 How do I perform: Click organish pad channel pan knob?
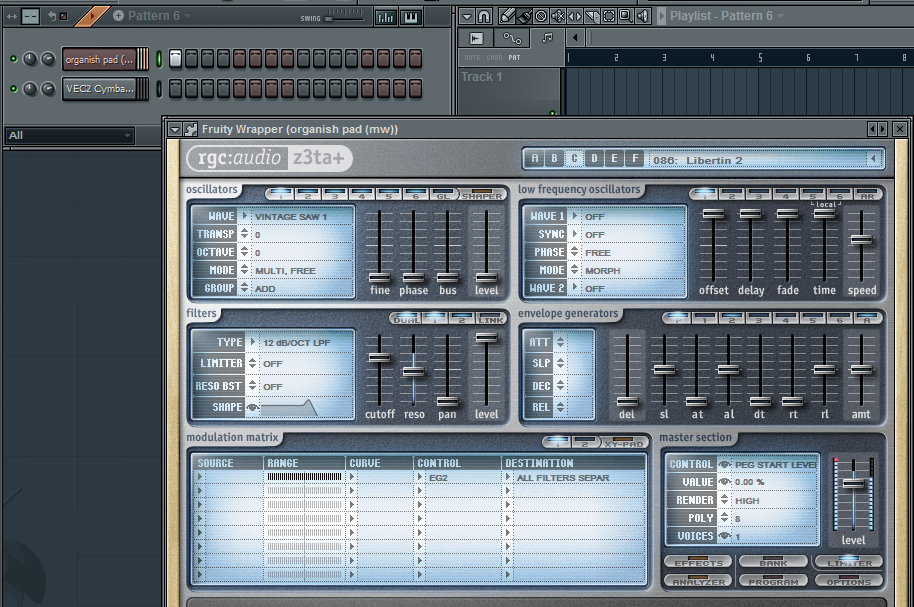click(30, 59)
